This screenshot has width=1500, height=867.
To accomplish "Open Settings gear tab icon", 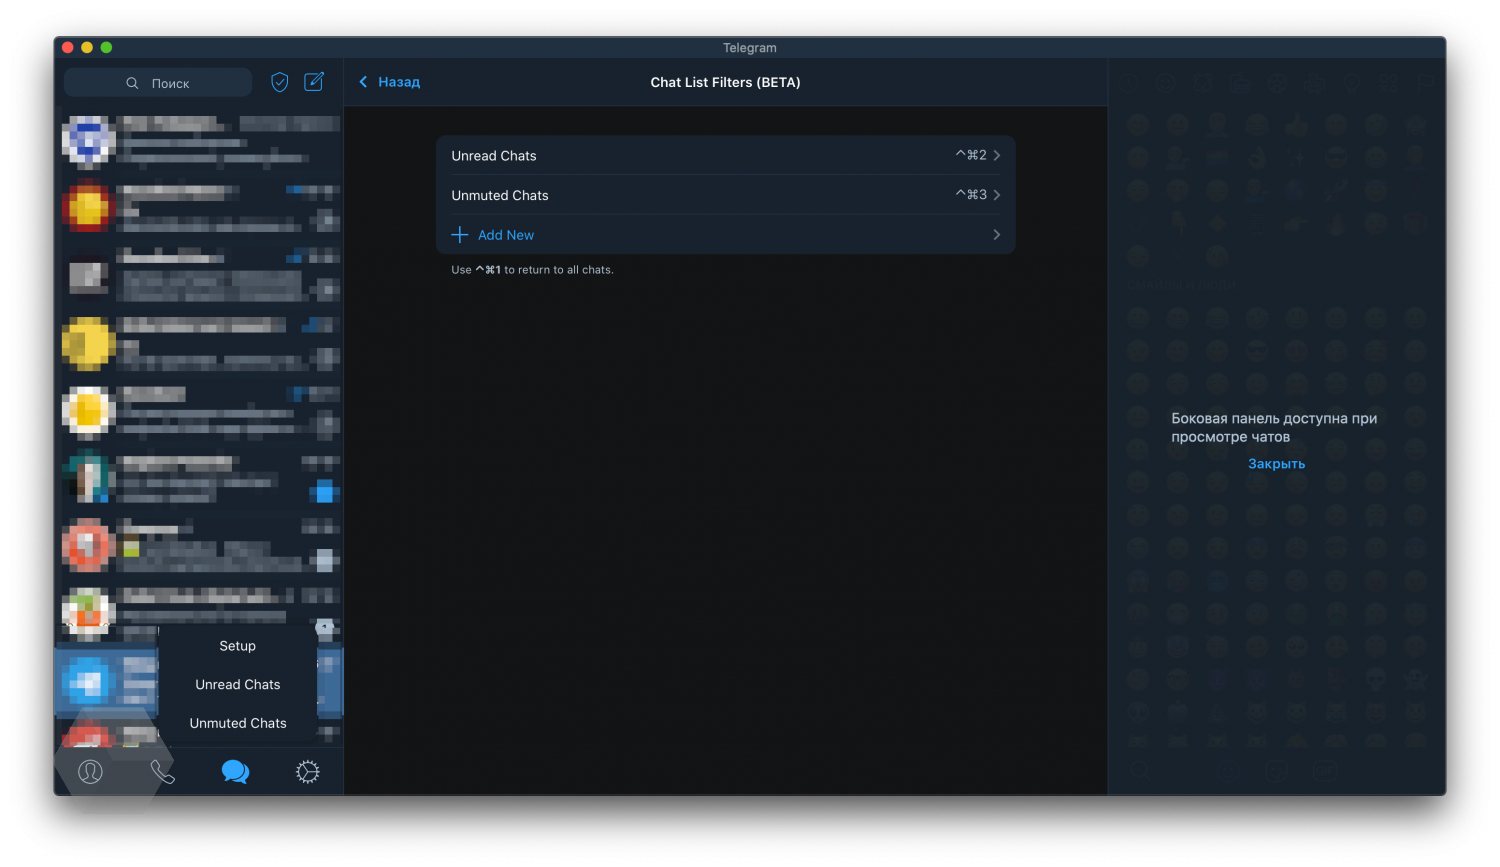I will (x=308, y=772).
